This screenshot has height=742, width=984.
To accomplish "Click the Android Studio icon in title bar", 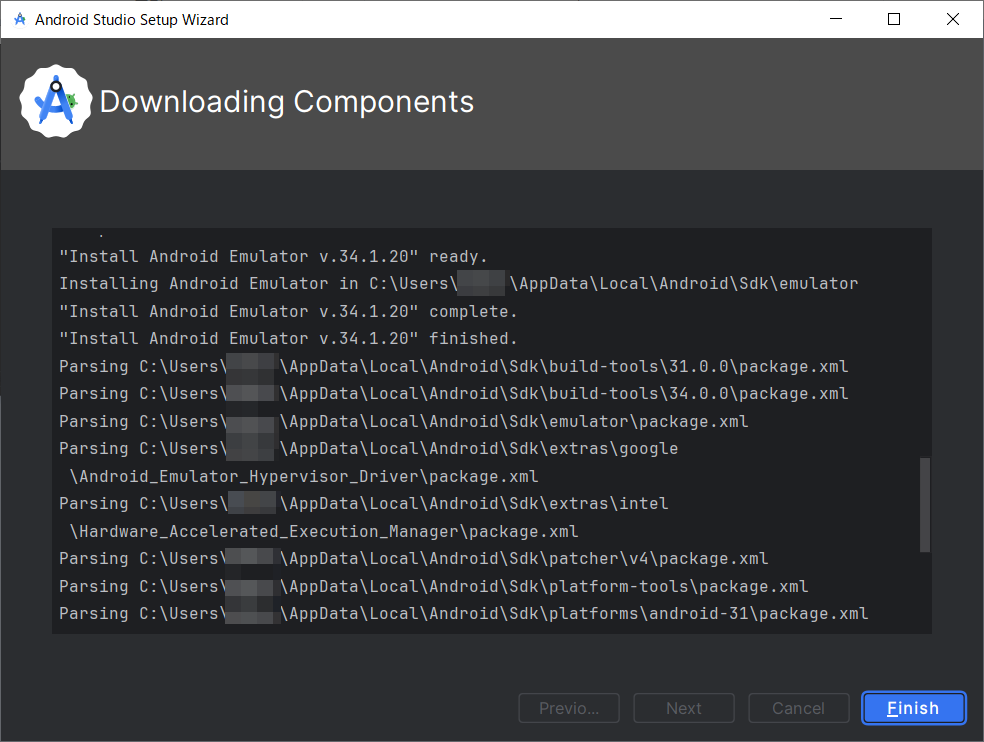I will [x=20, y=19].
